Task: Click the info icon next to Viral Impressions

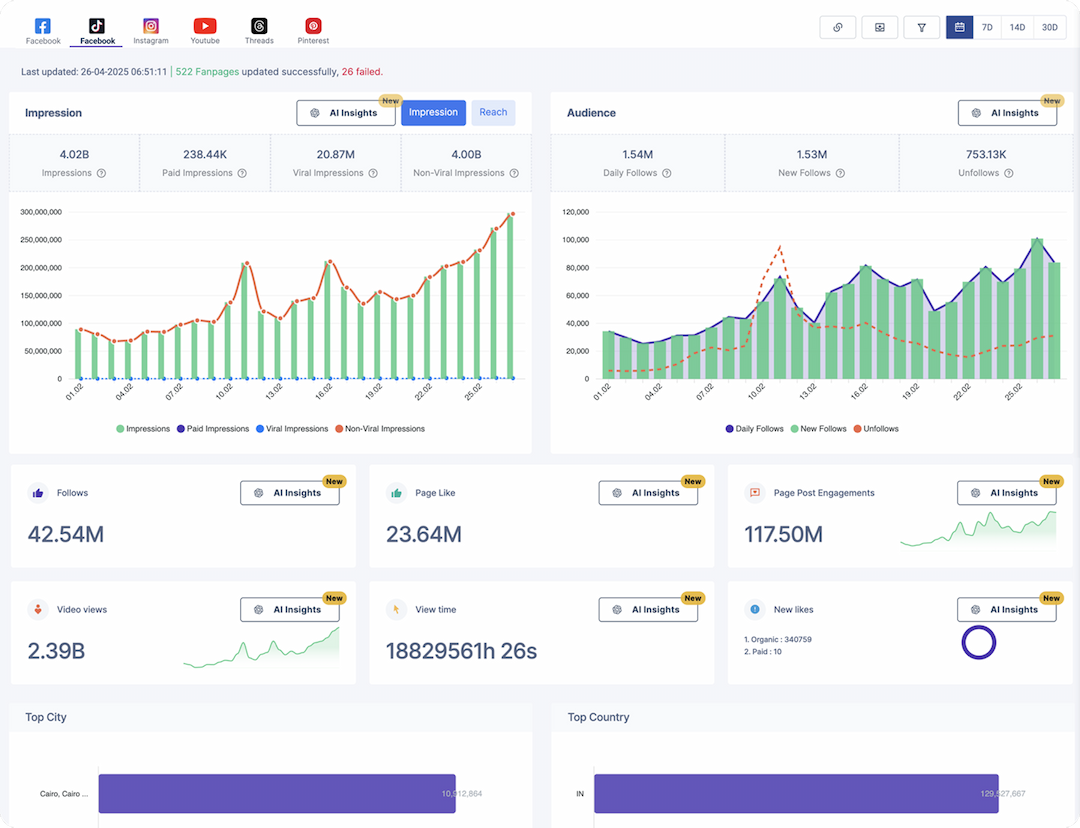Action: coord(373,173)
